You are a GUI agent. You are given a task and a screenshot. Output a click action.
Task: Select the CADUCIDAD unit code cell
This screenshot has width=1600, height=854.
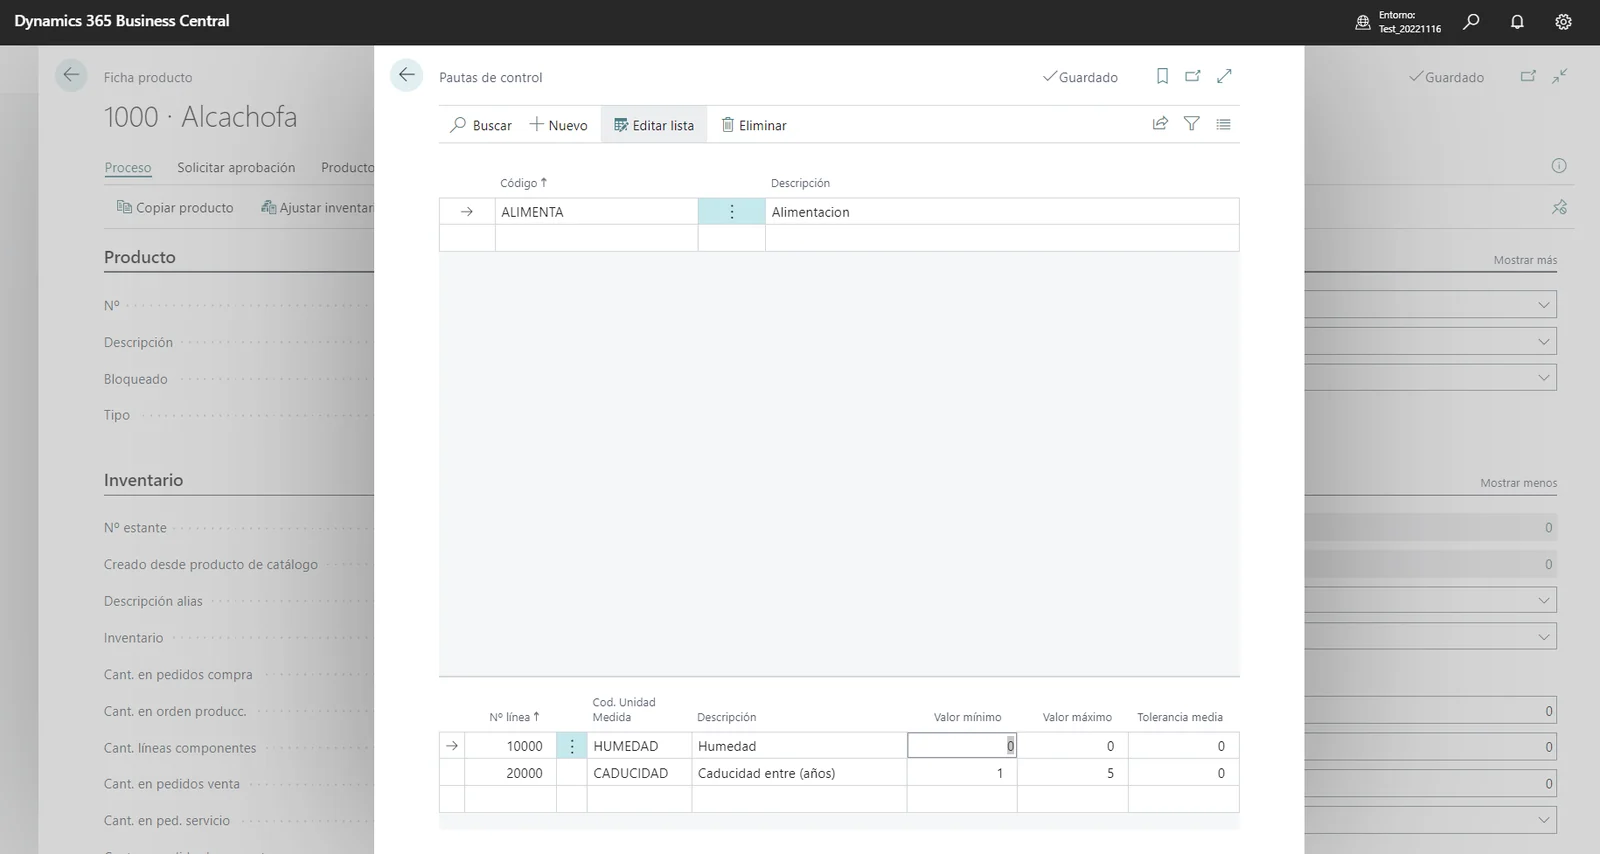point(639,773)
